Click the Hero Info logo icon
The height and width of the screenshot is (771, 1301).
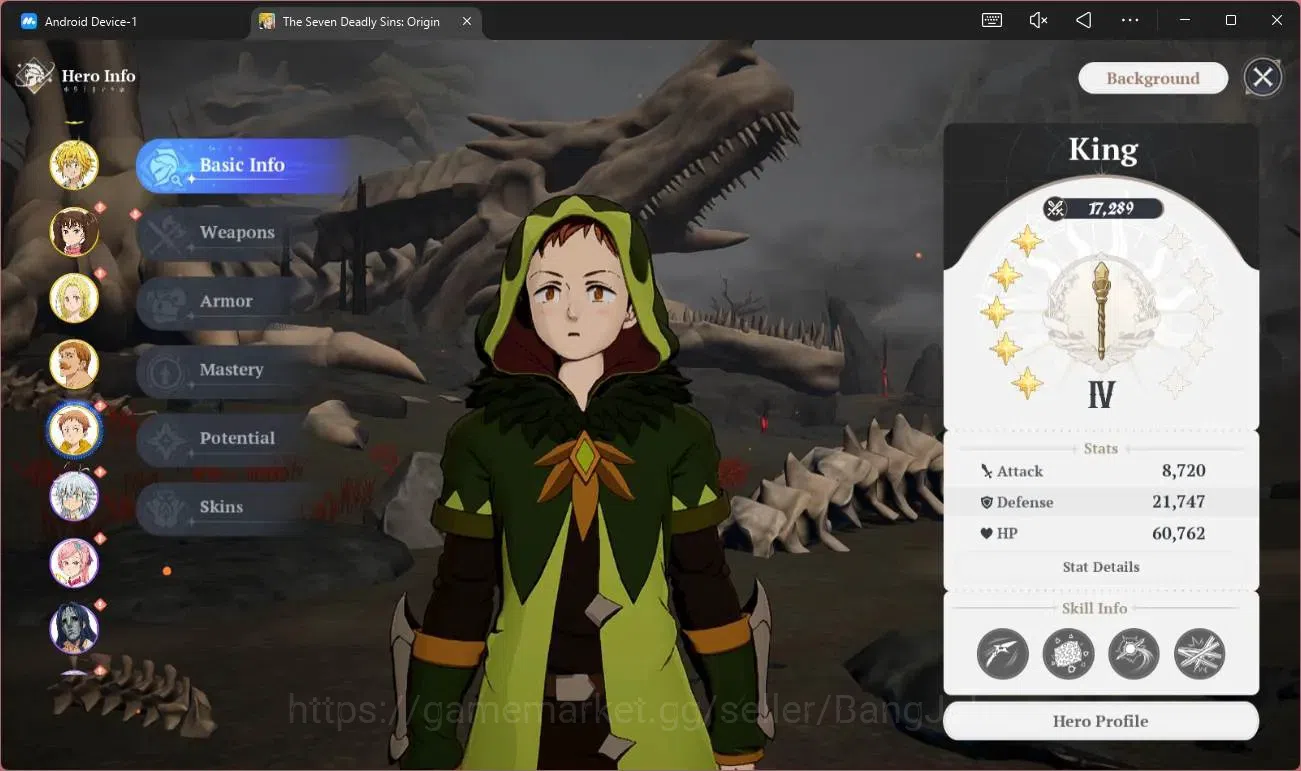click(35, 77)
